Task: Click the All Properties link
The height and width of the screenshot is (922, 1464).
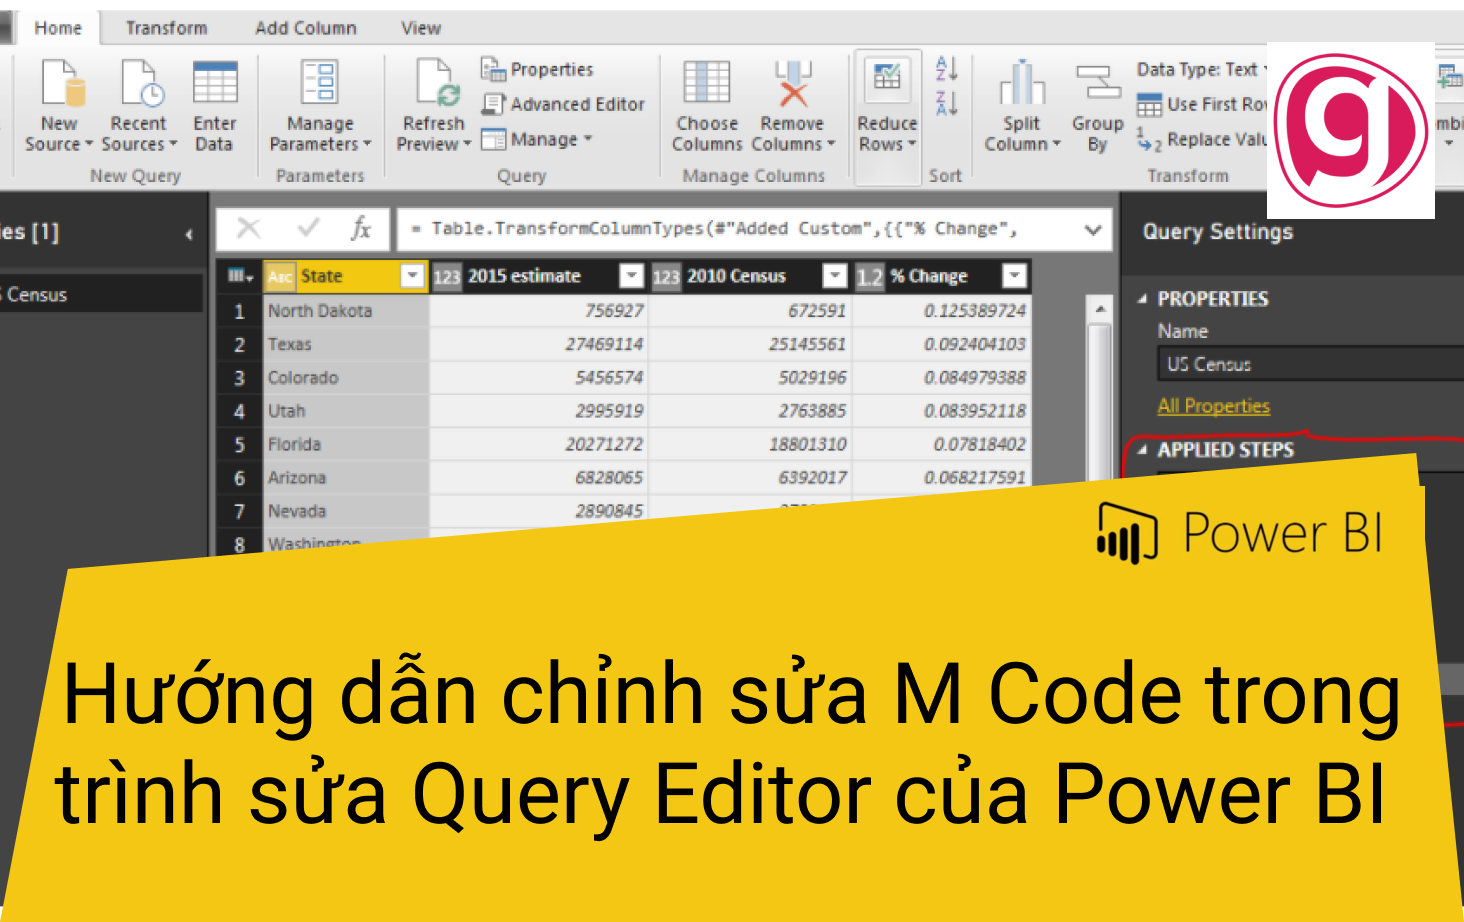Action: click(x=1213, y=406)
